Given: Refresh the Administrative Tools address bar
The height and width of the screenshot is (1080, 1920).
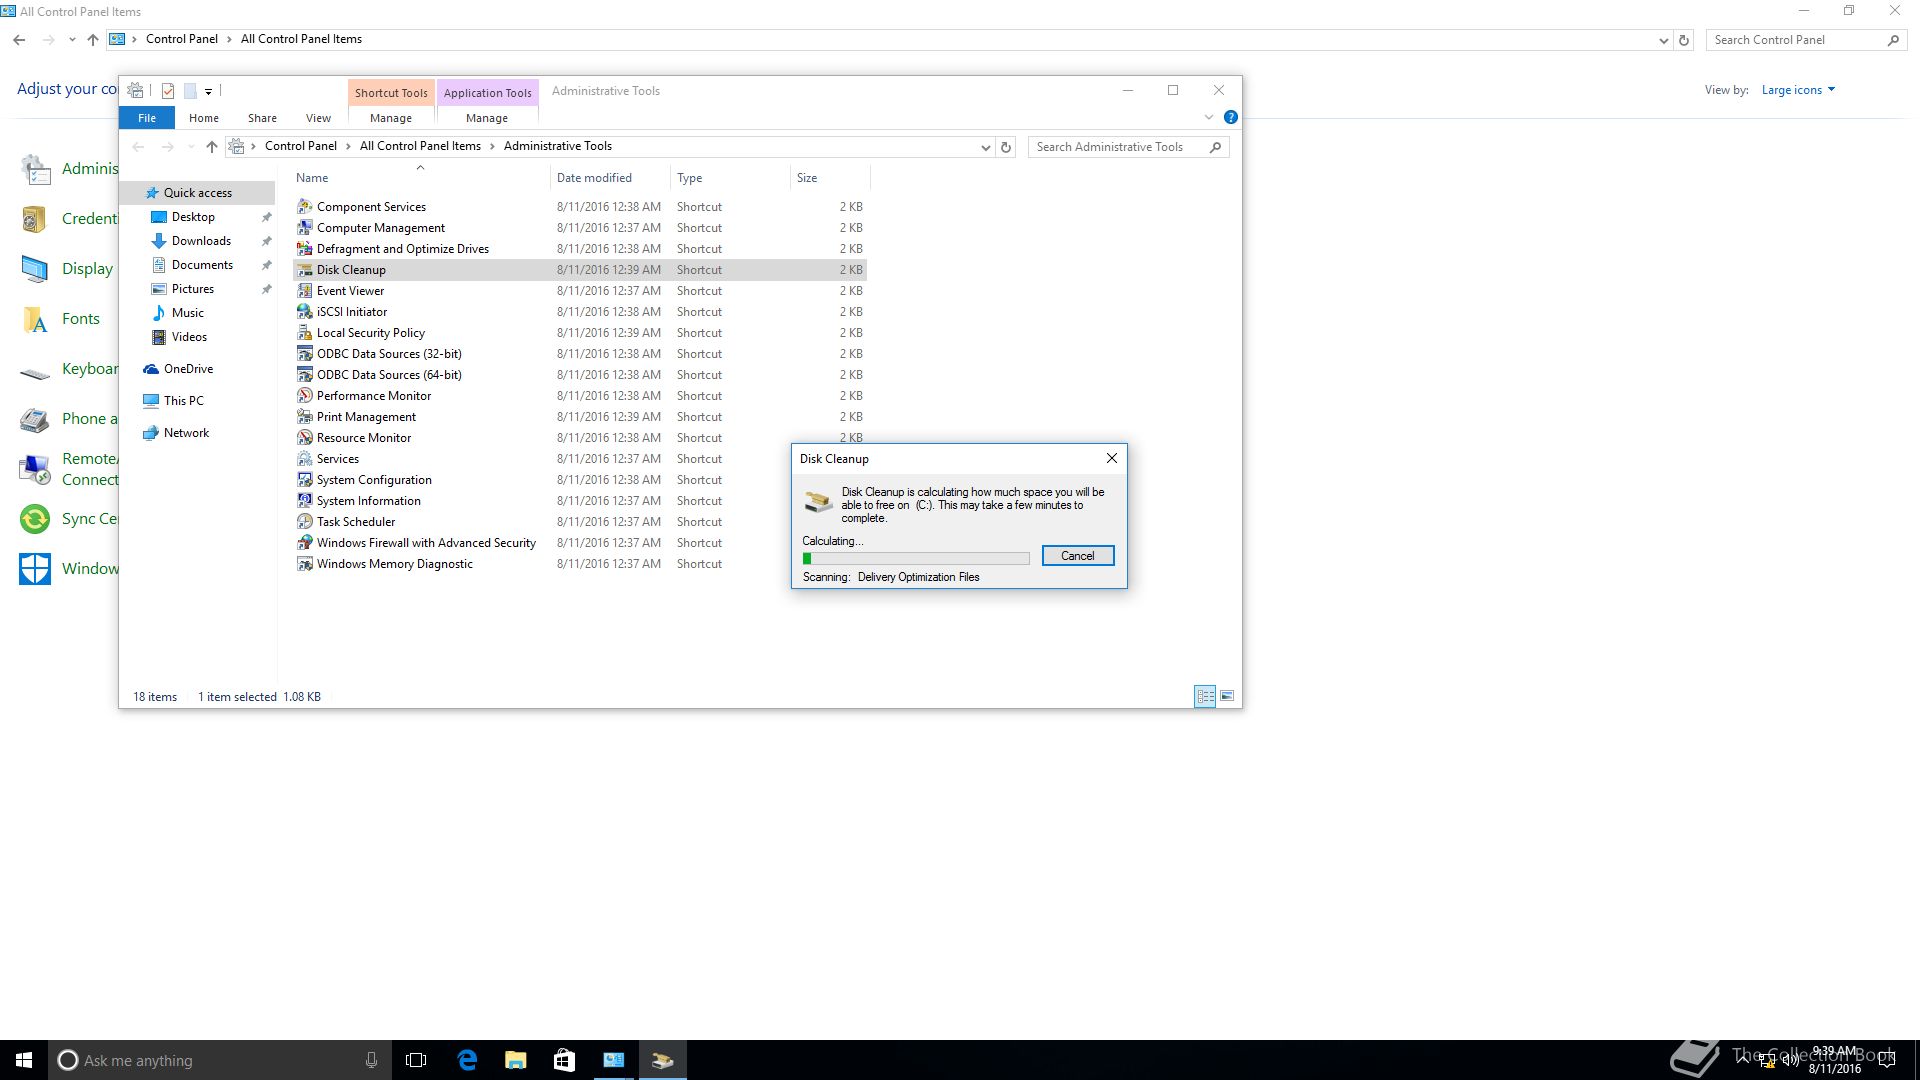Looking at the screenshot, I should coord(1006,147).
